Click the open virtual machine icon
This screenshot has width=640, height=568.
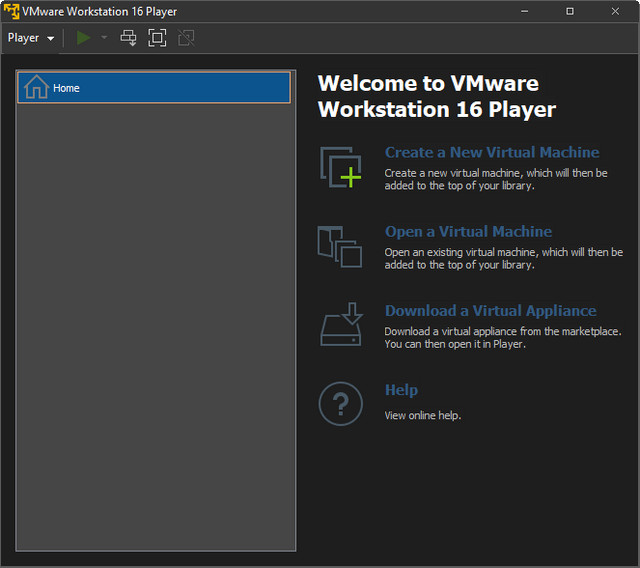click(x=340, y=246)
